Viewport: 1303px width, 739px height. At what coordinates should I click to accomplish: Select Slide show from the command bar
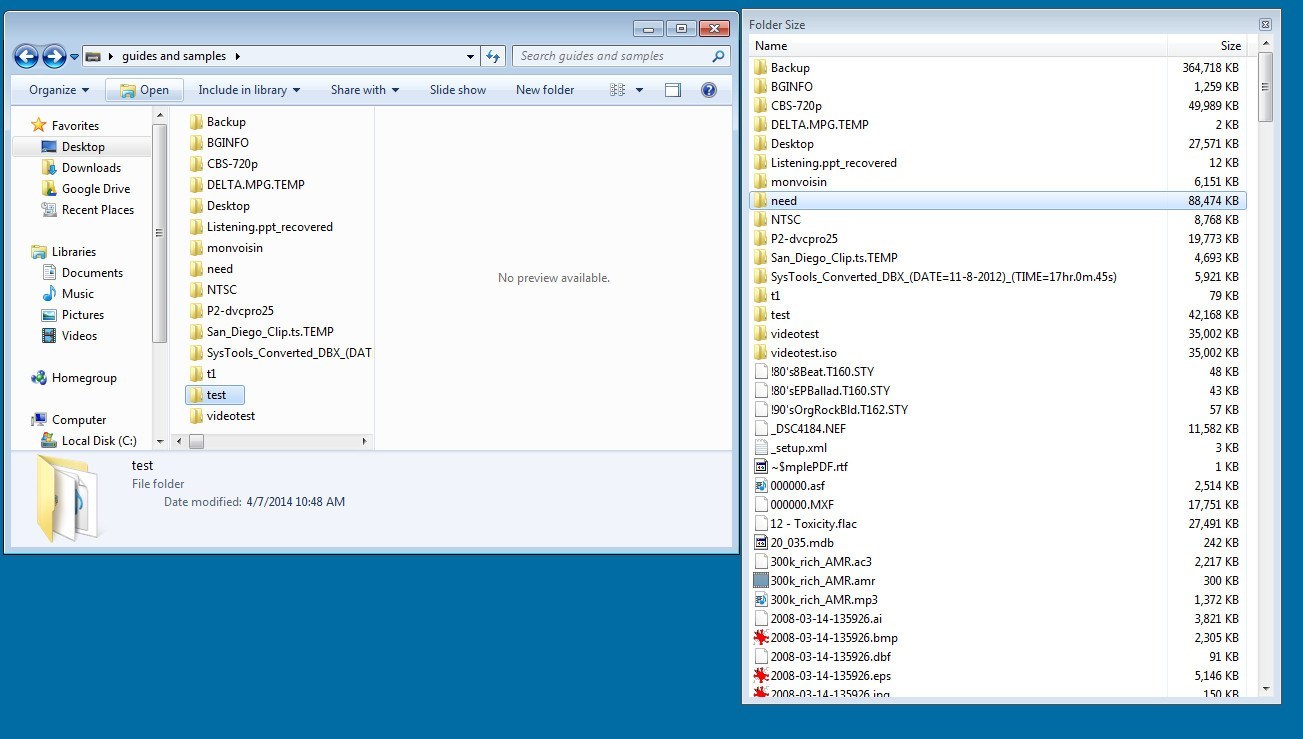457,90
